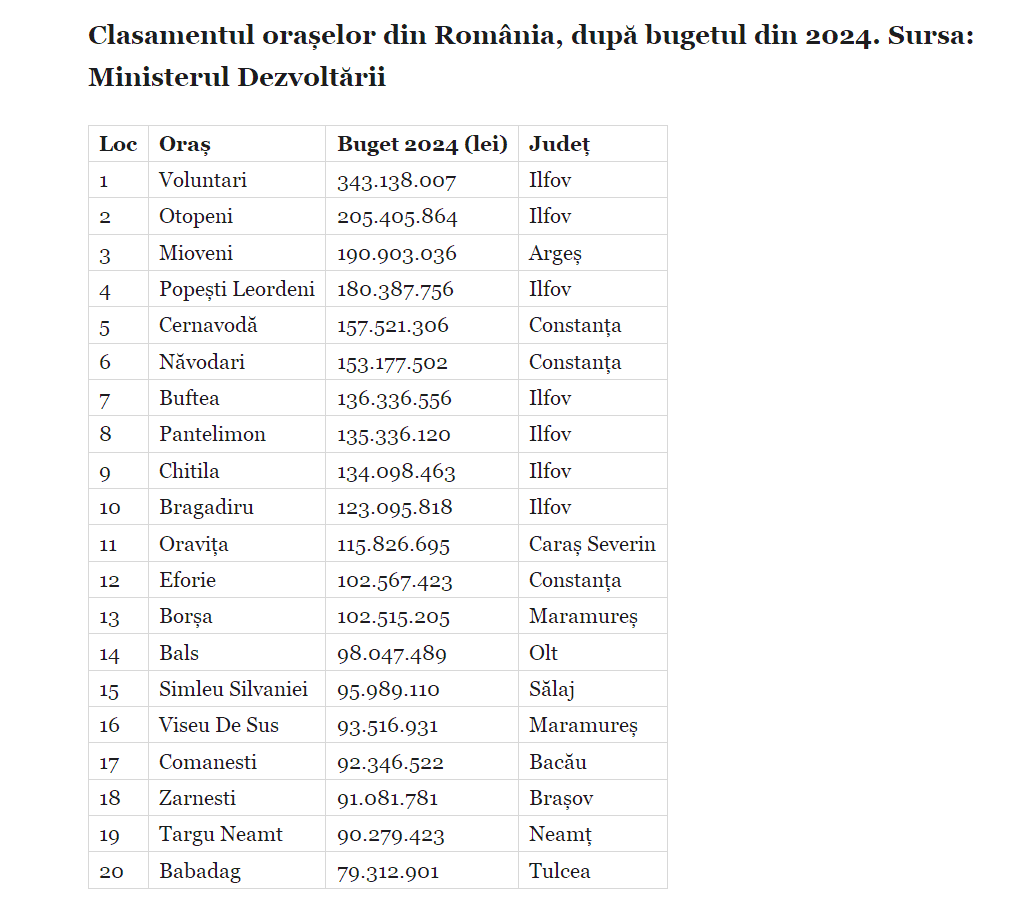Click the Bragadiru cell

click(206, 507)
